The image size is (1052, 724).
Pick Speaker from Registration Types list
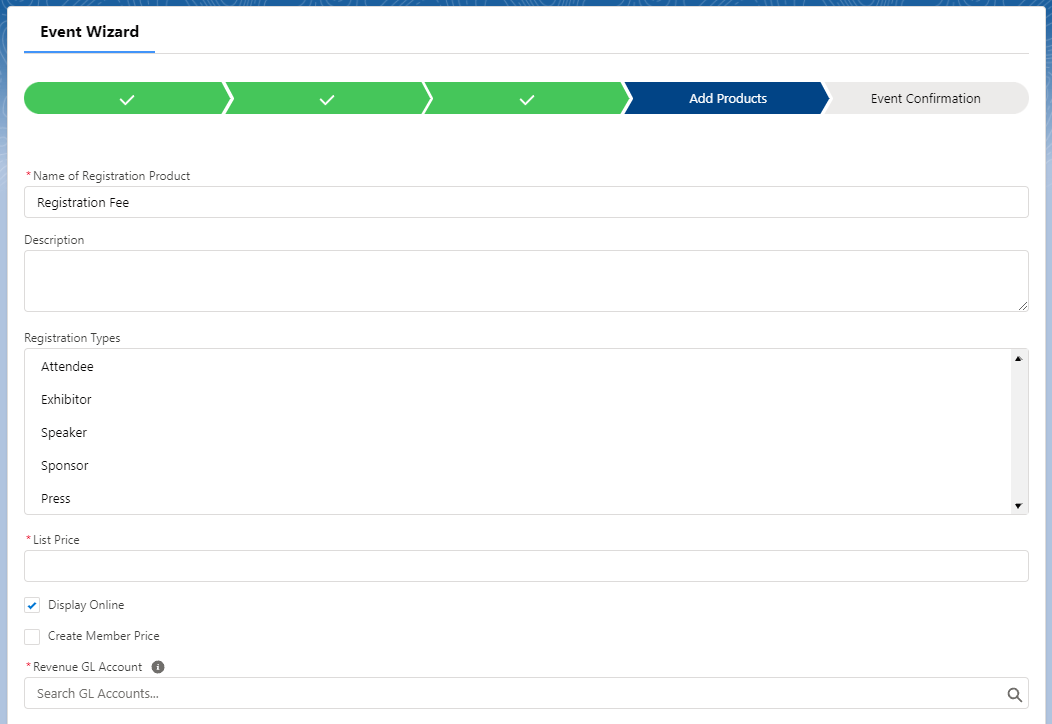(64, 433)
